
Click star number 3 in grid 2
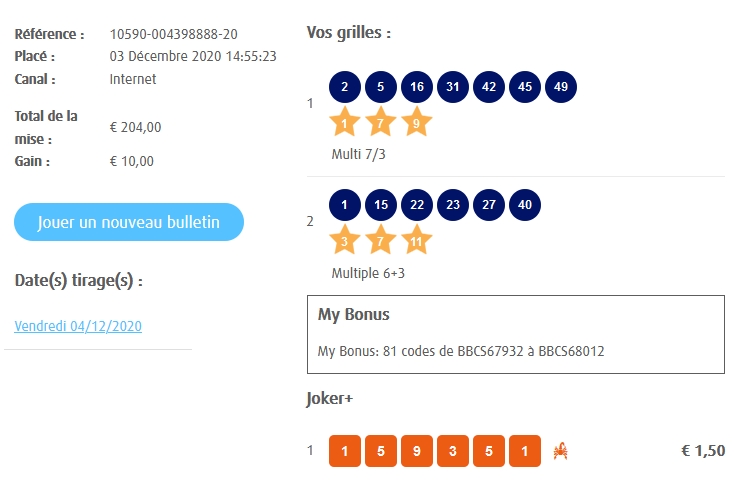(x=345, y=240)
